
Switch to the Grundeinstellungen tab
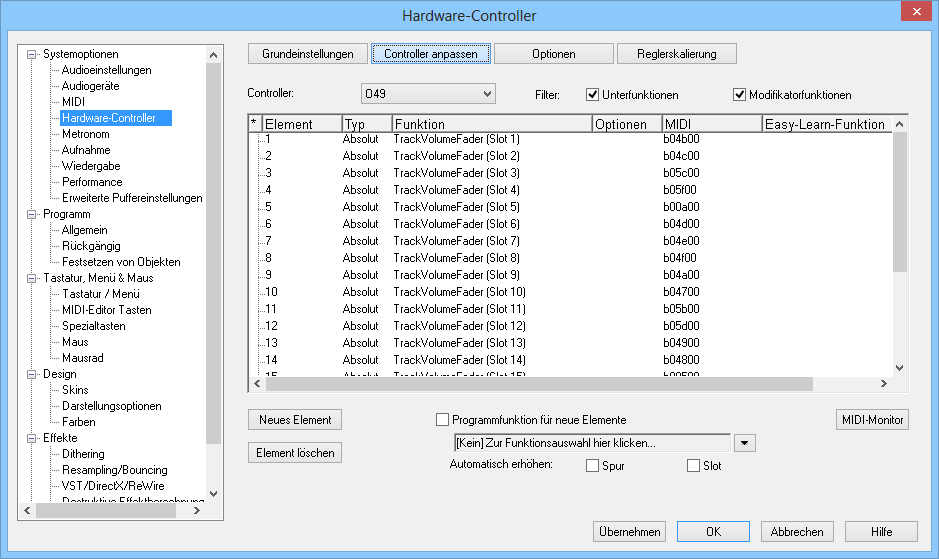click(x=307, y=53)
